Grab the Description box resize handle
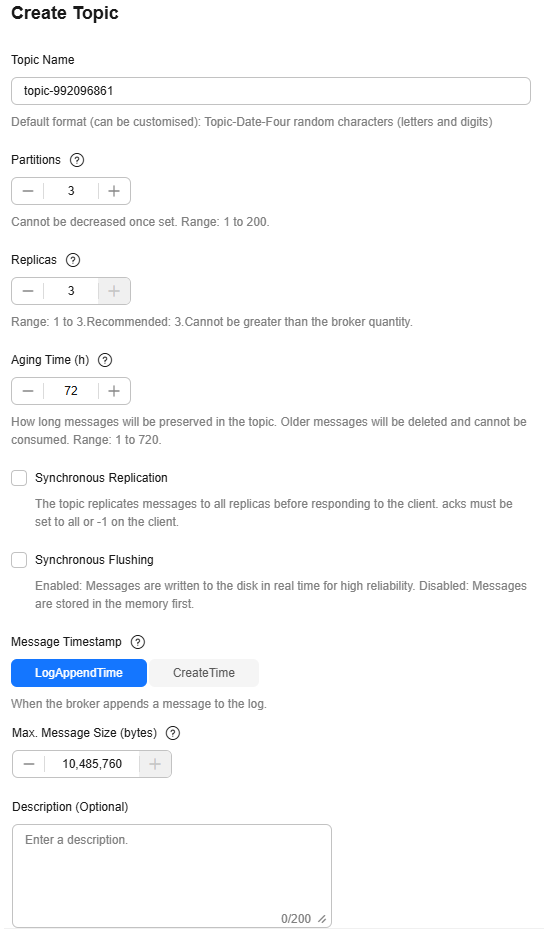Viewport: 544px width, 931px height. pos(322,919)
